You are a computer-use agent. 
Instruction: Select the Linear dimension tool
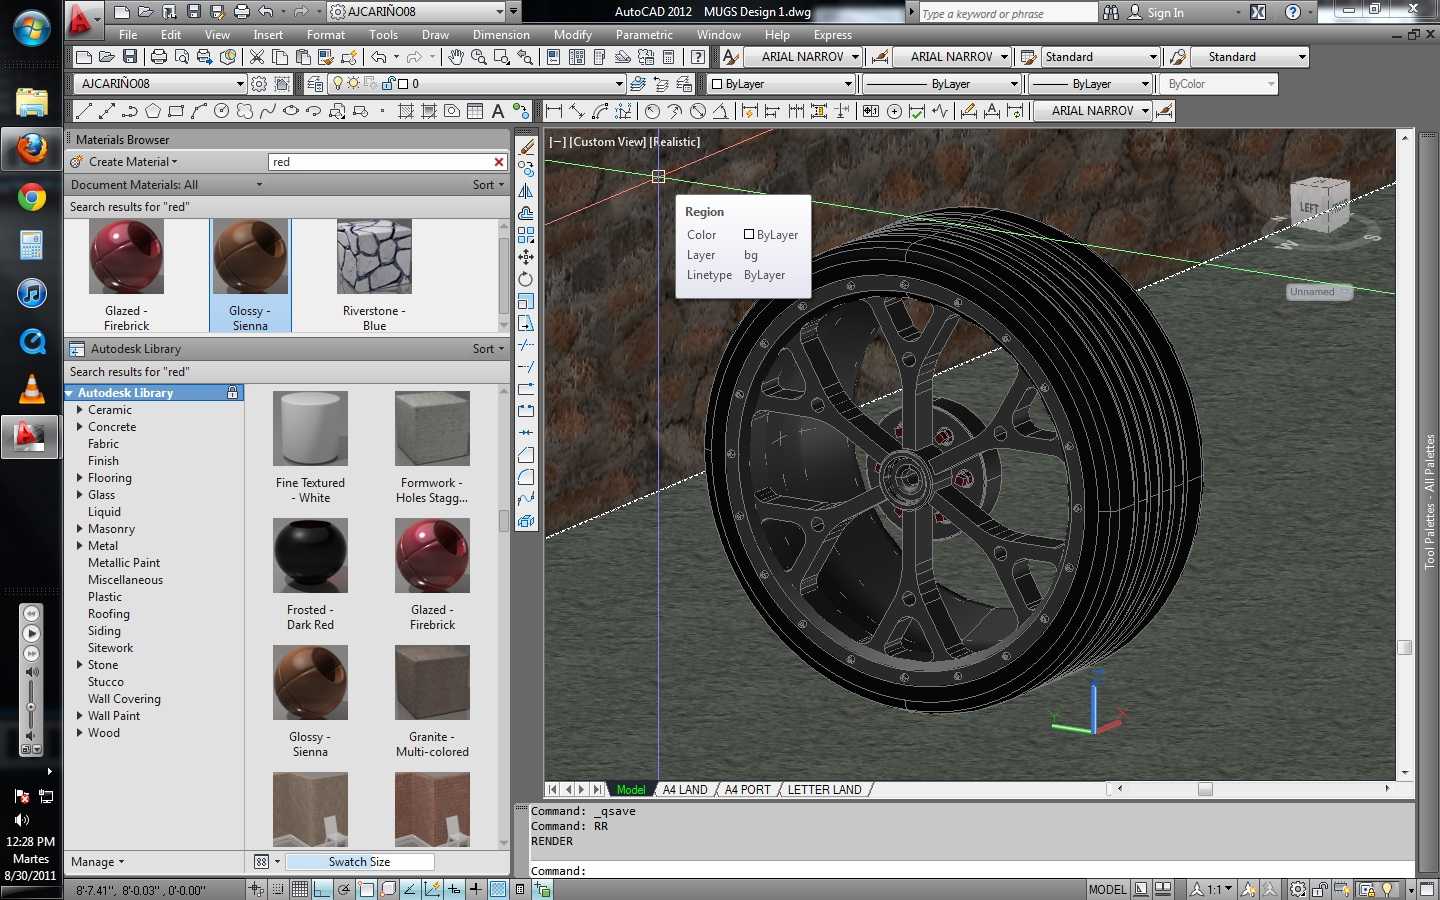click(554, 111)
